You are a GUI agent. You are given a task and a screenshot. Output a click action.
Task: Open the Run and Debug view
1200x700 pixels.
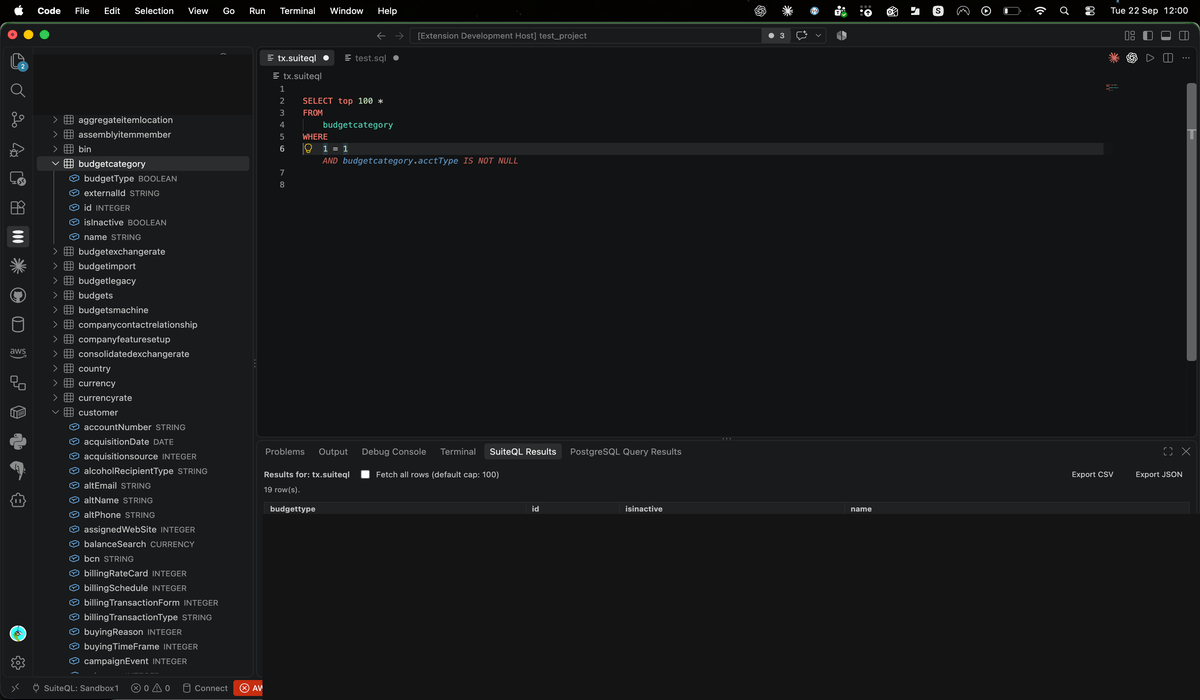click(x=18, y=149)
